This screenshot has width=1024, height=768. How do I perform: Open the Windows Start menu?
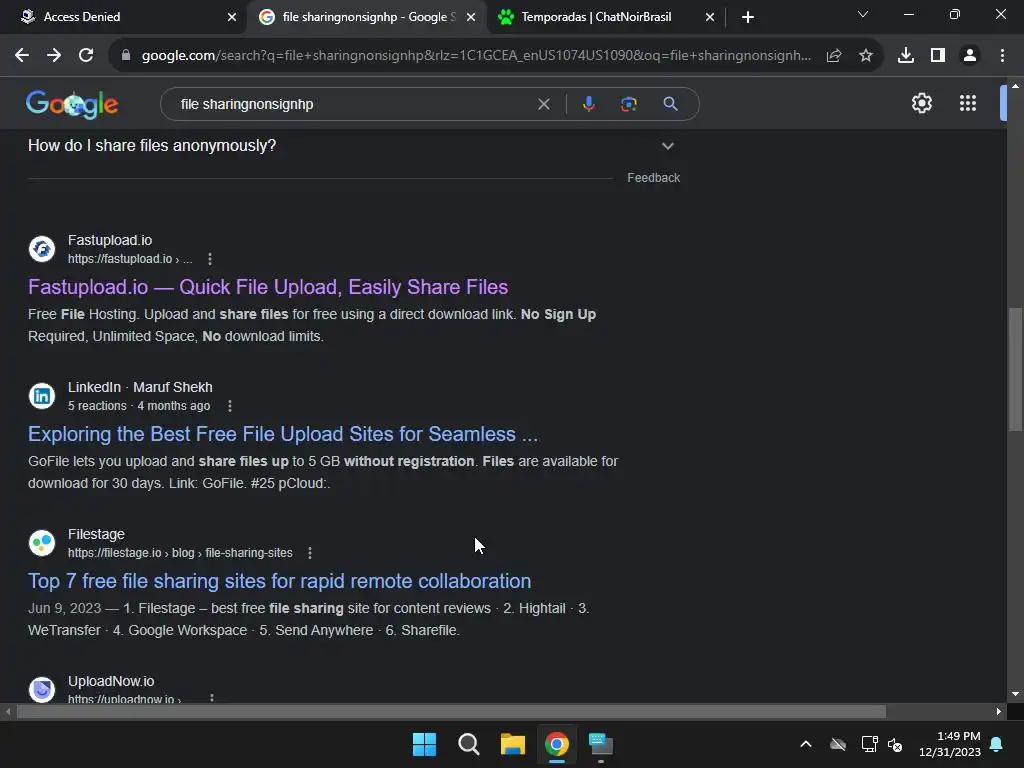point(424,744)
